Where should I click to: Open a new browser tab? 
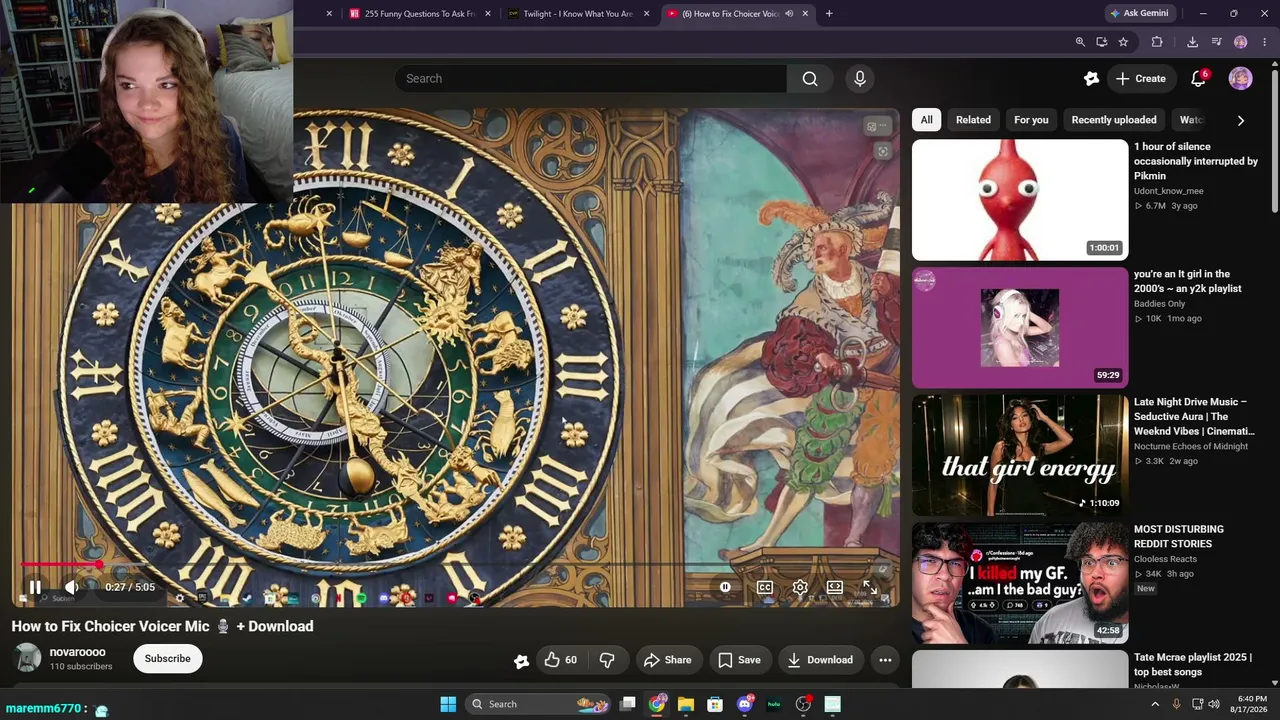829,14
